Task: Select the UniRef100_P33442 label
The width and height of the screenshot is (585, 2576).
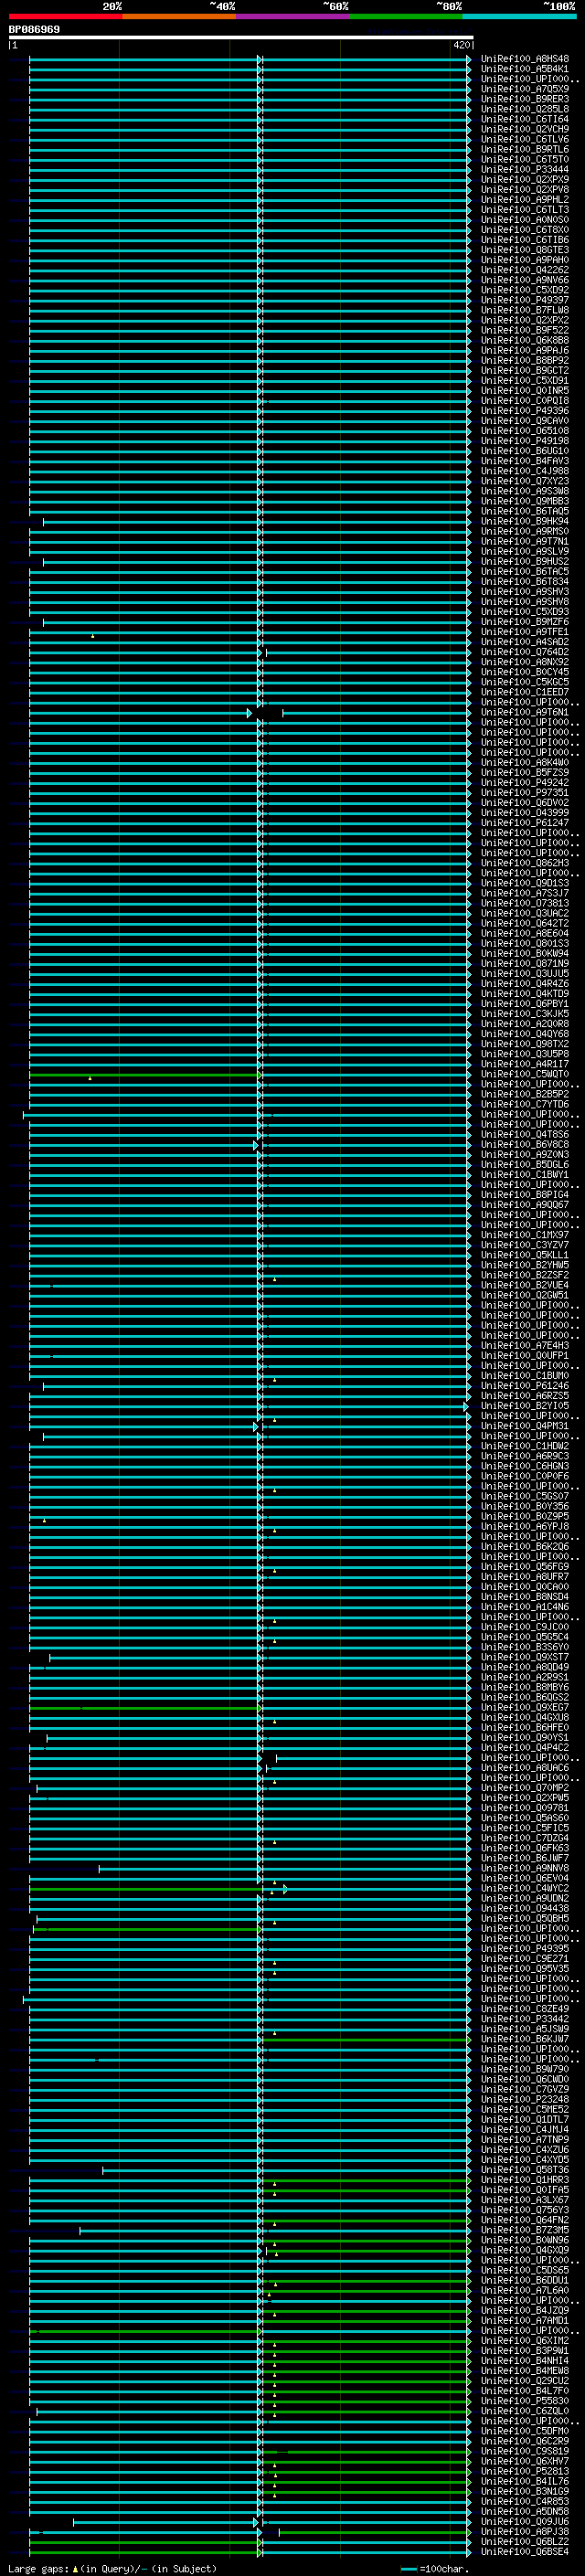Action: (525, 2020)
